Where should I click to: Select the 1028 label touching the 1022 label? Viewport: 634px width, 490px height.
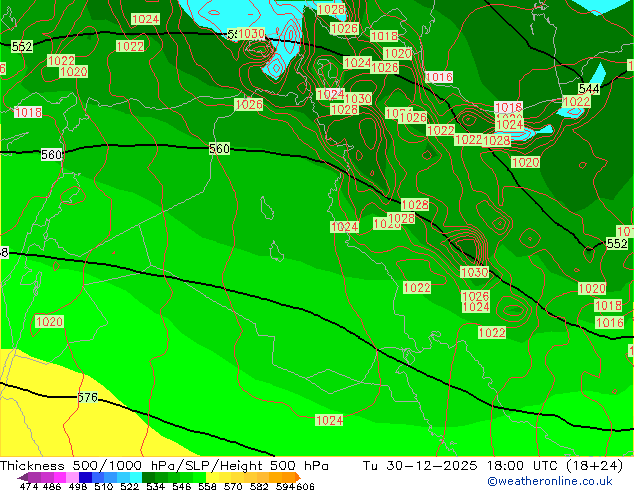[497, 140]
